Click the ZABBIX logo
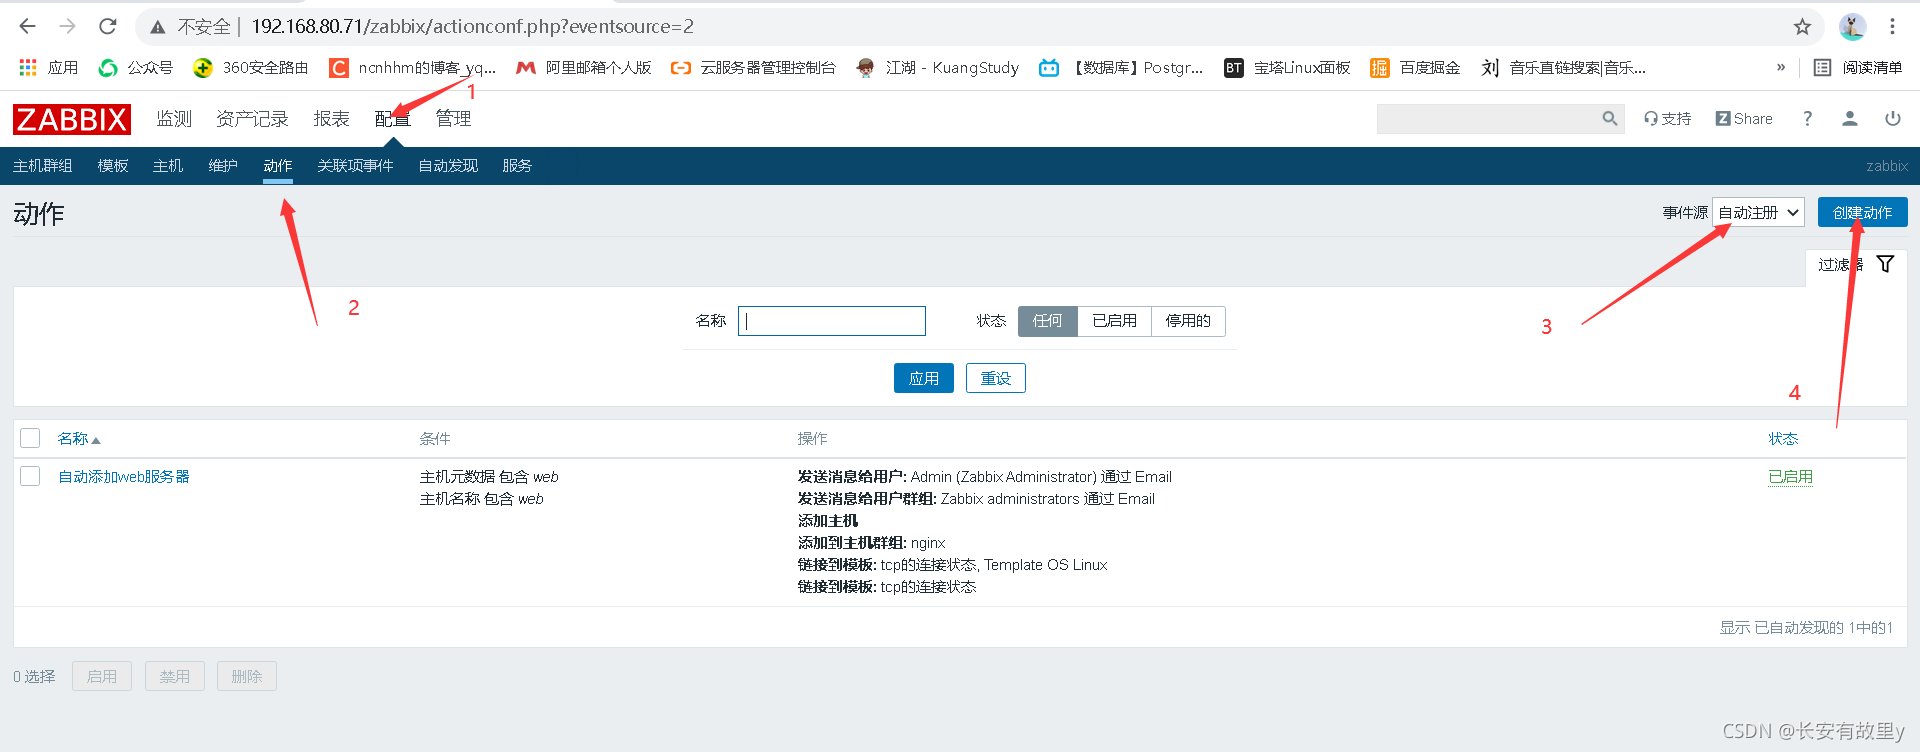 tap(72, 119)
